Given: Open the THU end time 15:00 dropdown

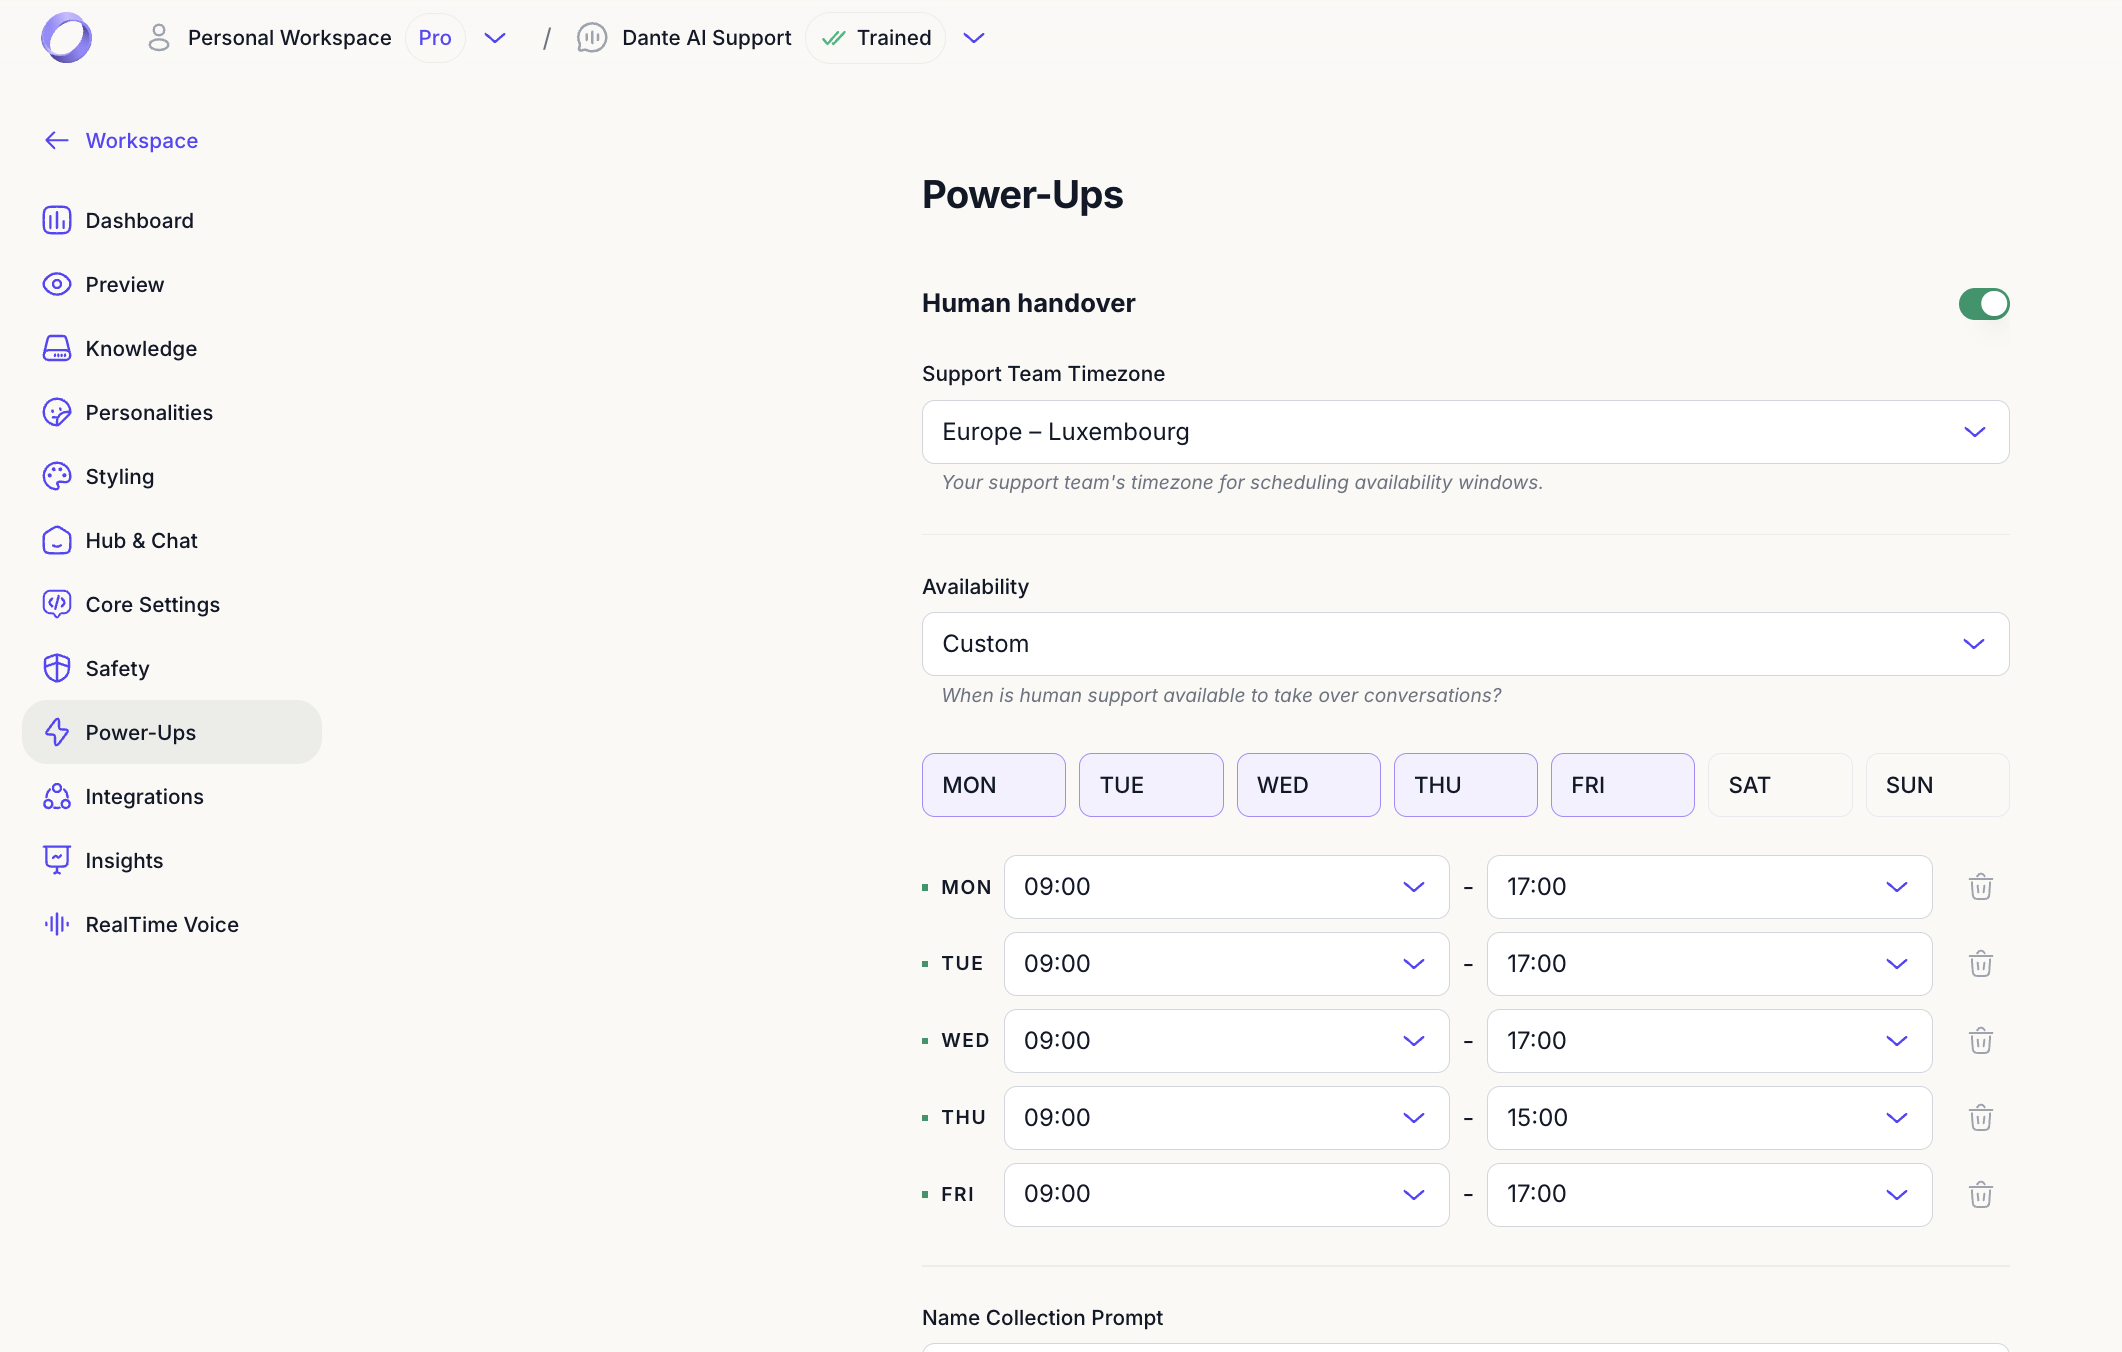Looking at the screenshot, I should (1710, 1118).
